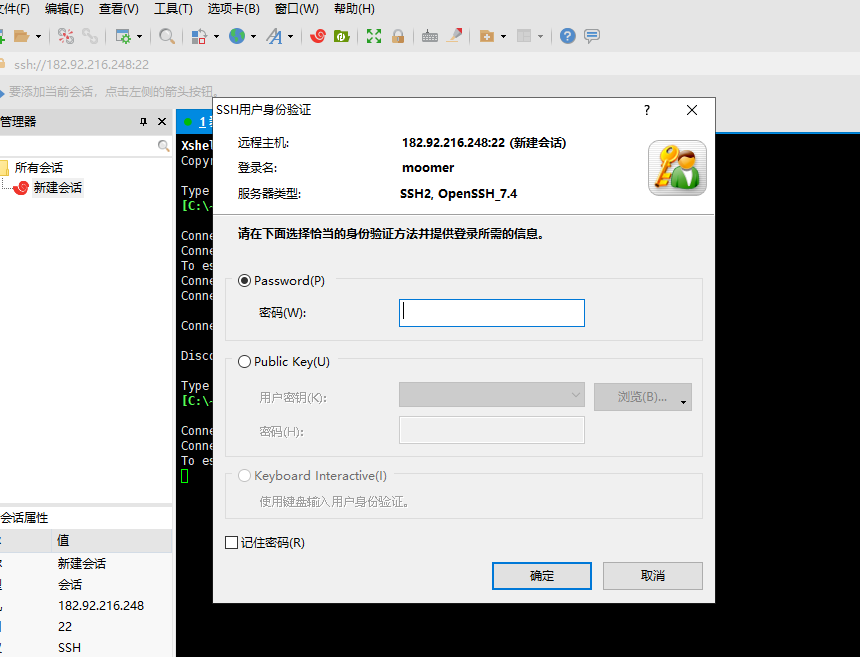Click the grayed layout grid icon

(524, 36)
